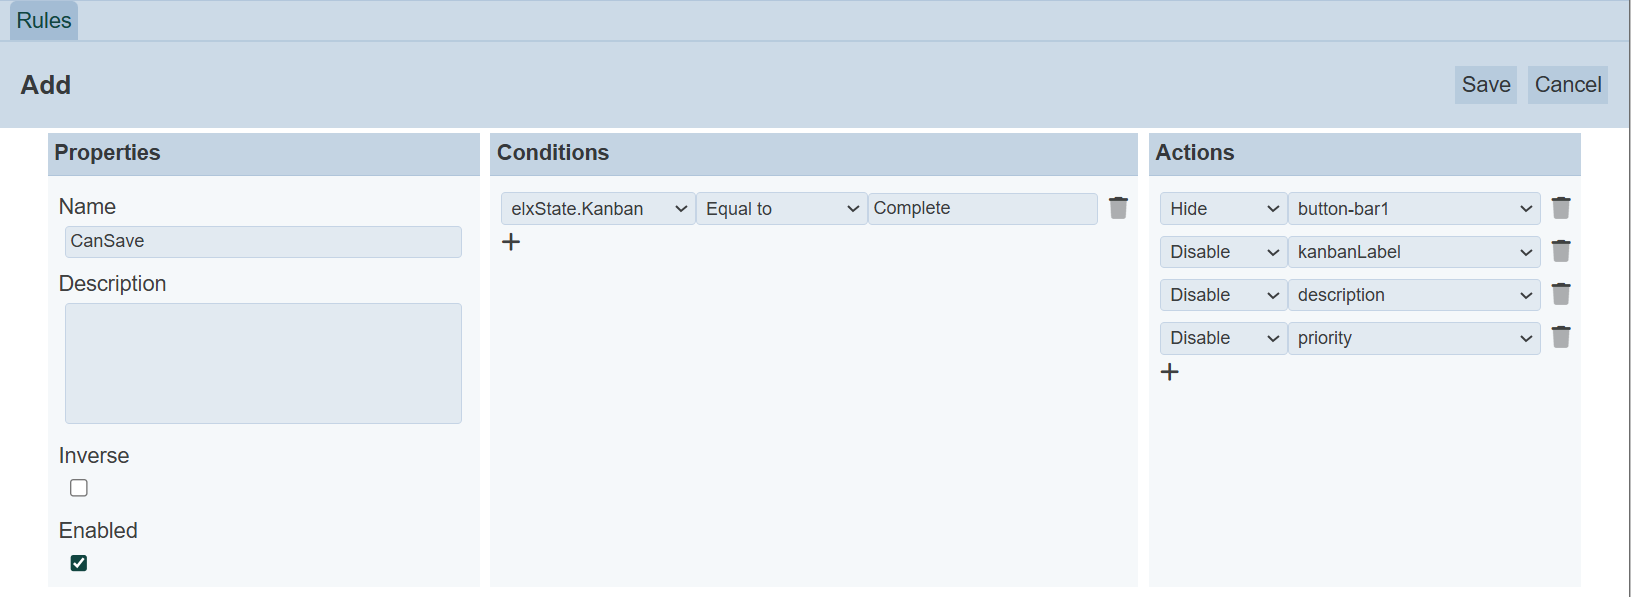This screenshot has height=597, width=1631.
Task: Switch to the Rules tab
Action: [x=44, y=21]
